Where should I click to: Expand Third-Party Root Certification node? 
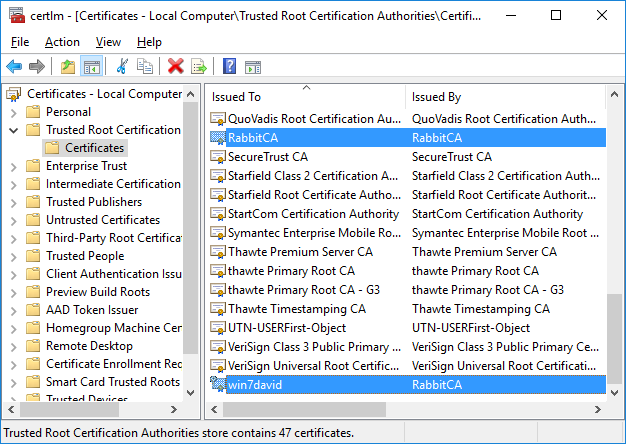[14, 239]
